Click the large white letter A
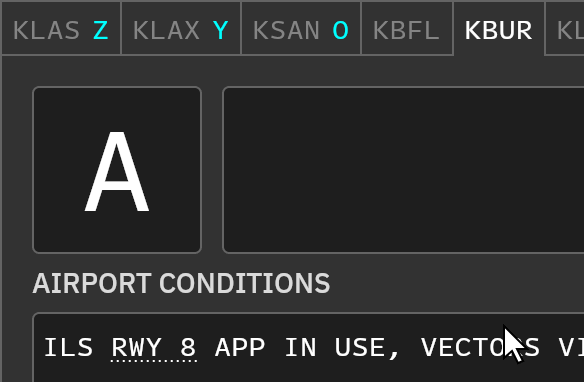This screenshot has height=382, width=584. point(117,171)
